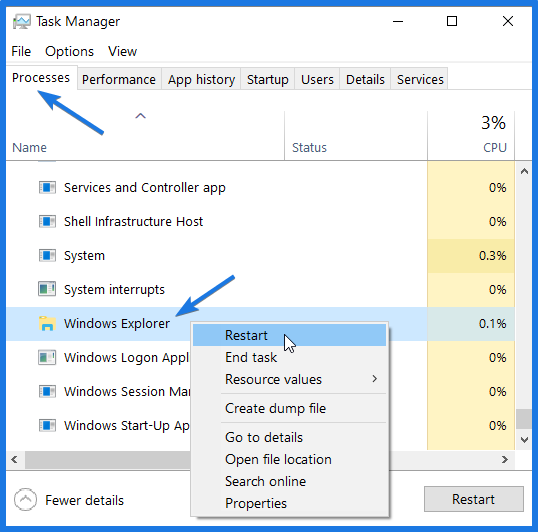
Task: Select the Windows Logon Appl row
Action: [x=260, y=357]
